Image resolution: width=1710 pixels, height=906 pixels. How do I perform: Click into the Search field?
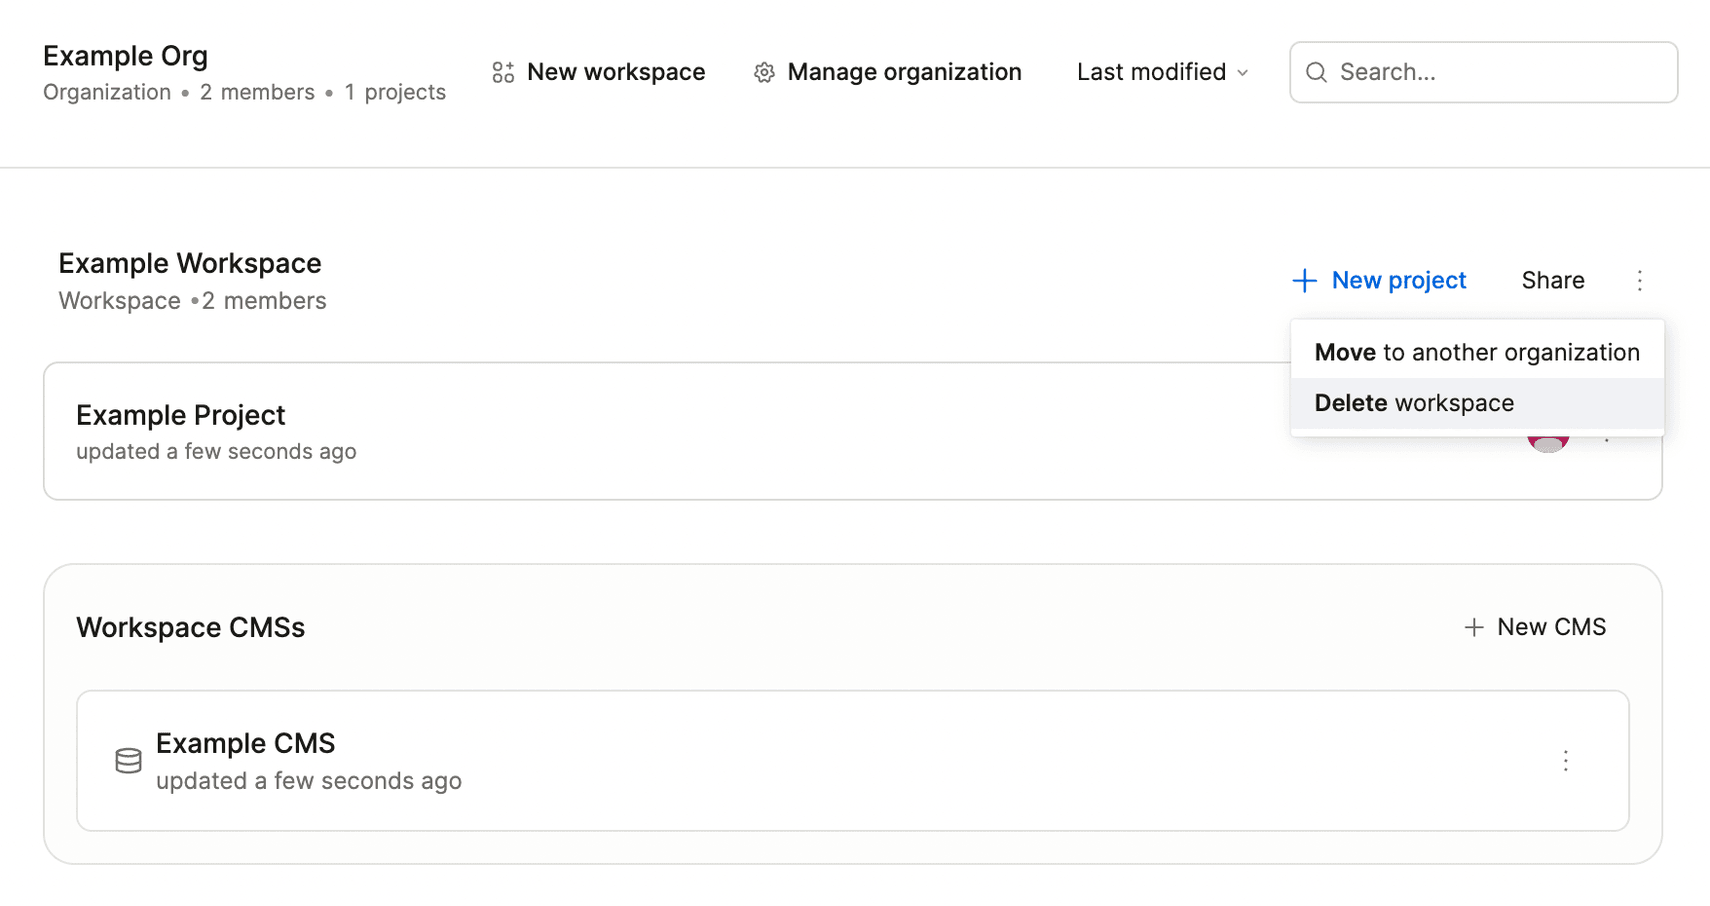click(x=1483, y=72)
